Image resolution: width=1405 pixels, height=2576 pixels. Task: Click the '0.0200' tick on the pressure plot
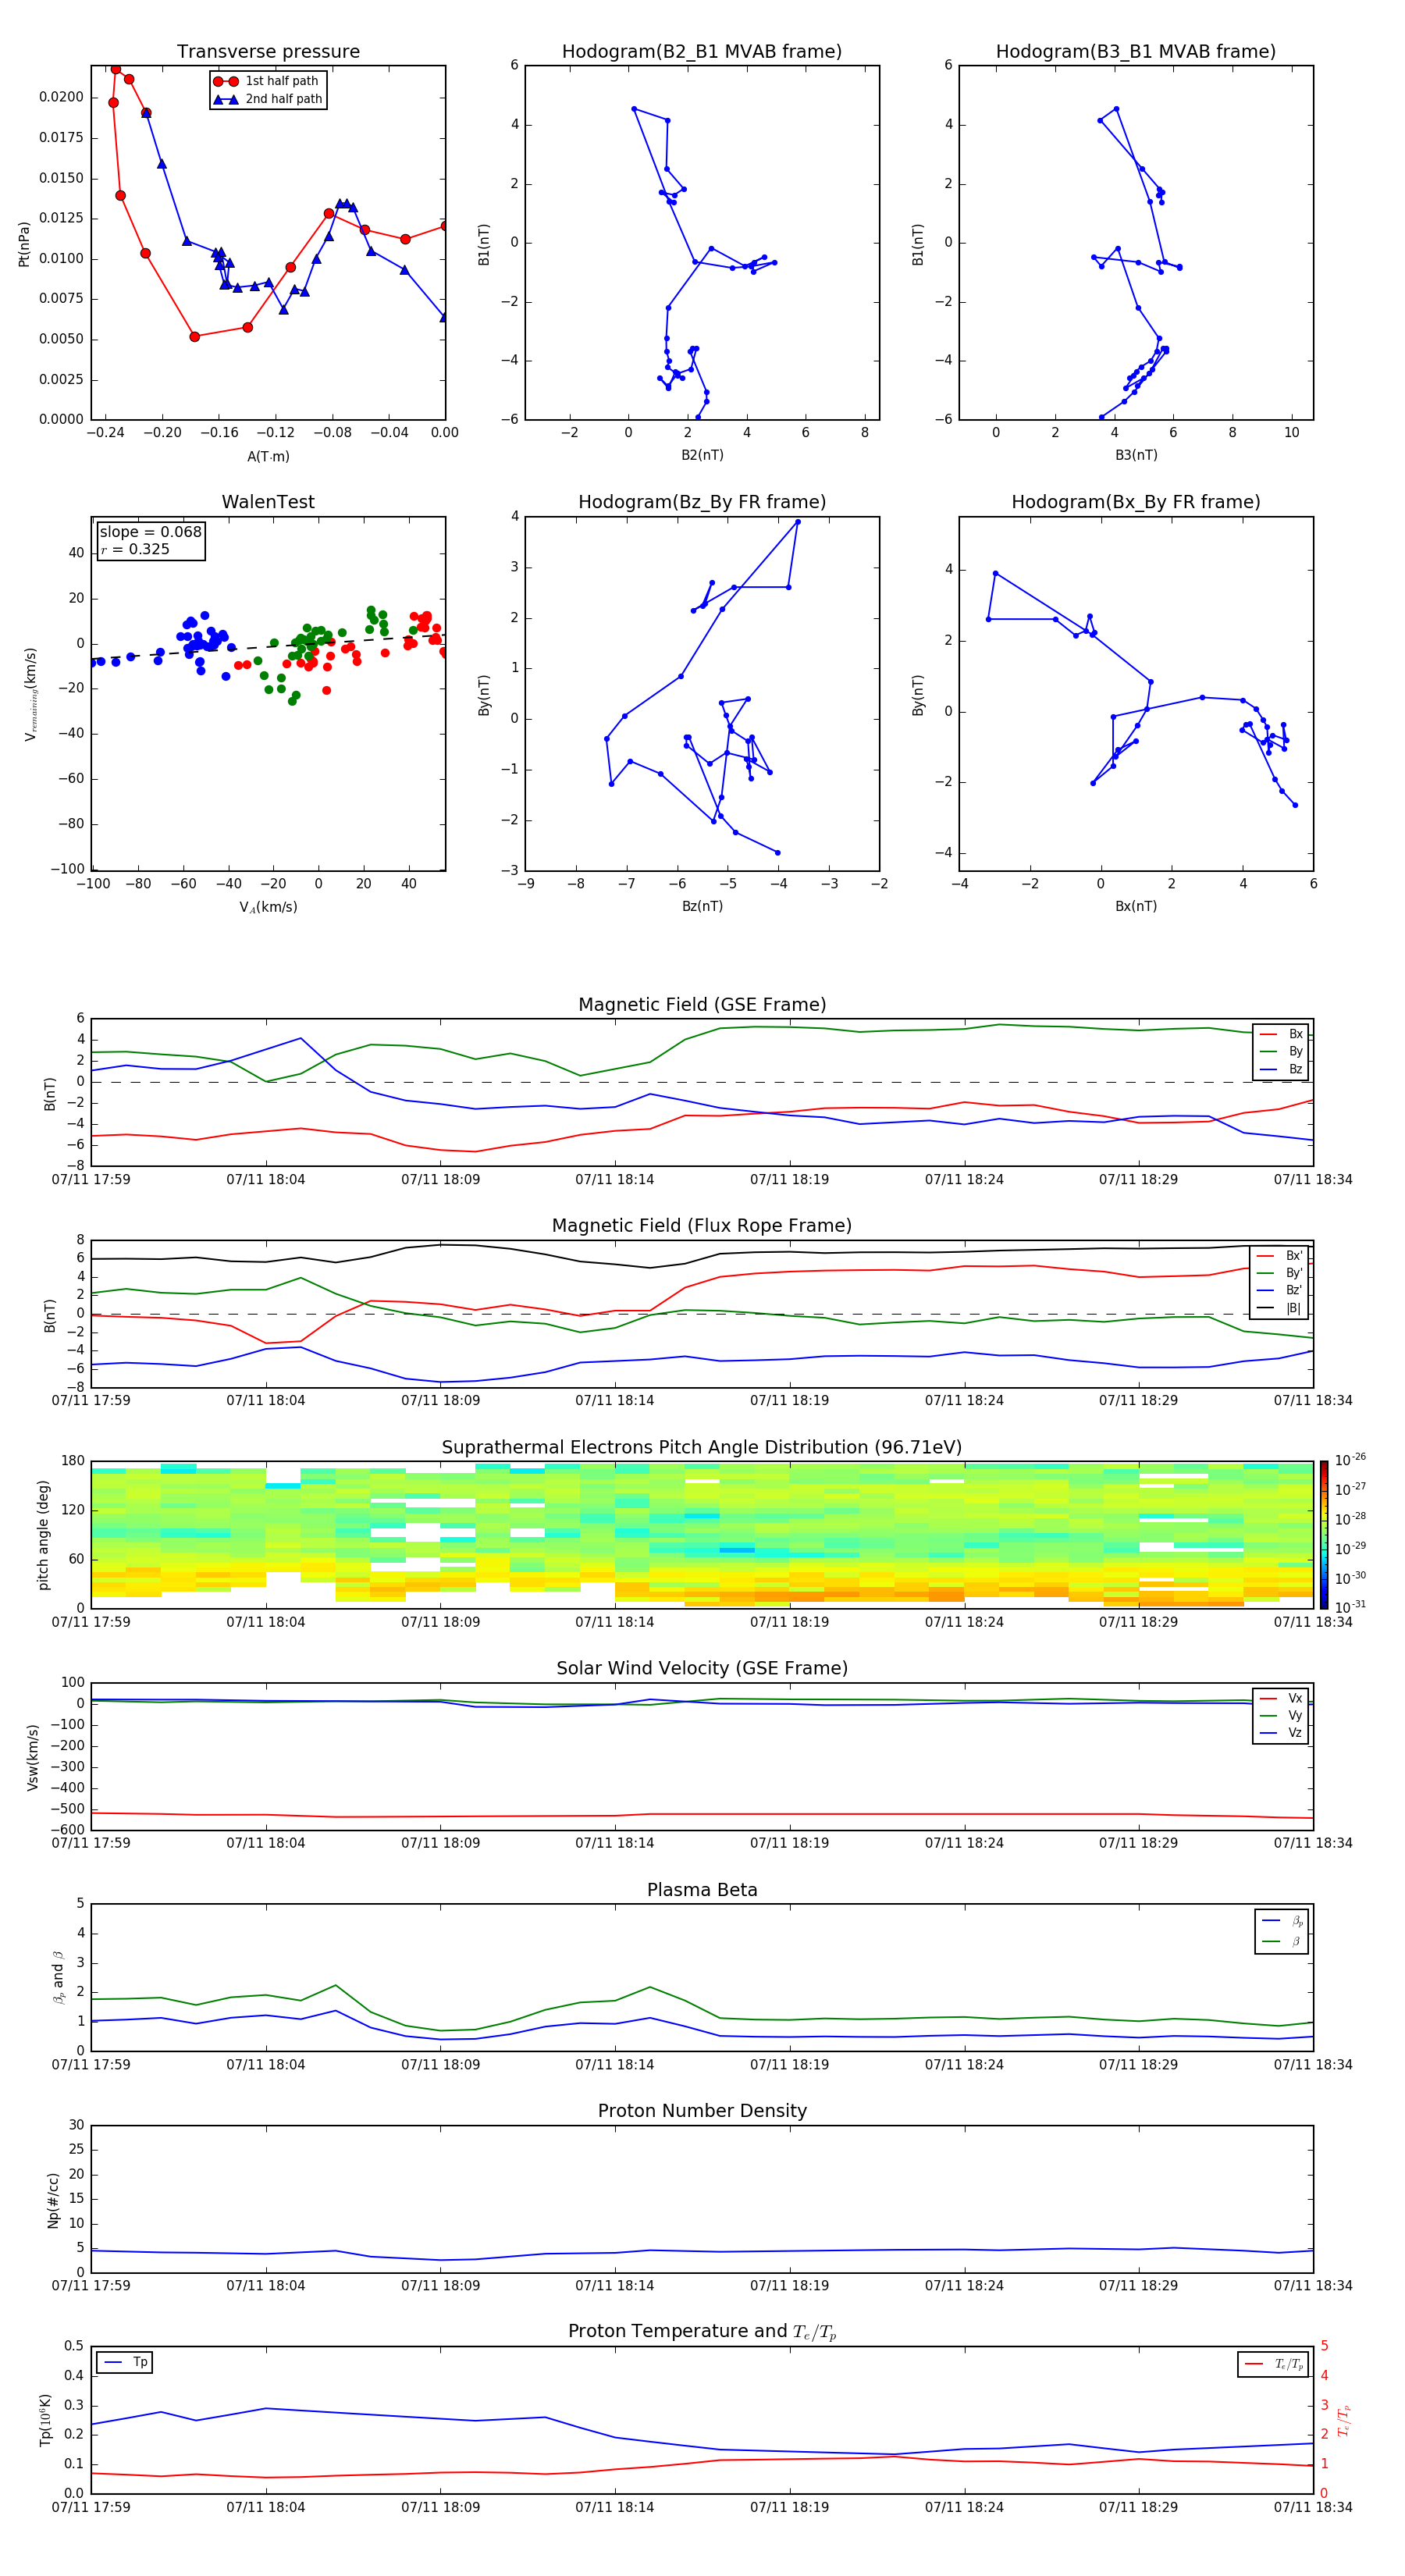(61, 97)
